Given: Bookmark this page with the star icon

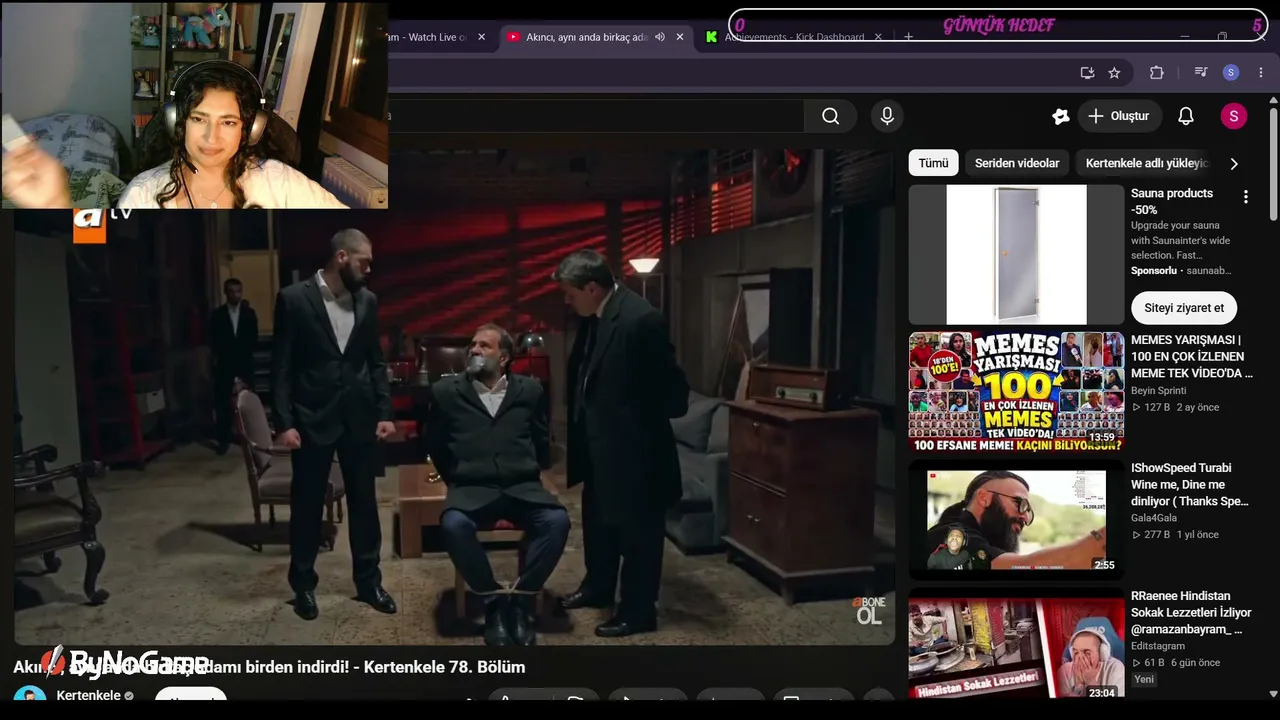Looking at the screenshot, I should point(1114,72).
